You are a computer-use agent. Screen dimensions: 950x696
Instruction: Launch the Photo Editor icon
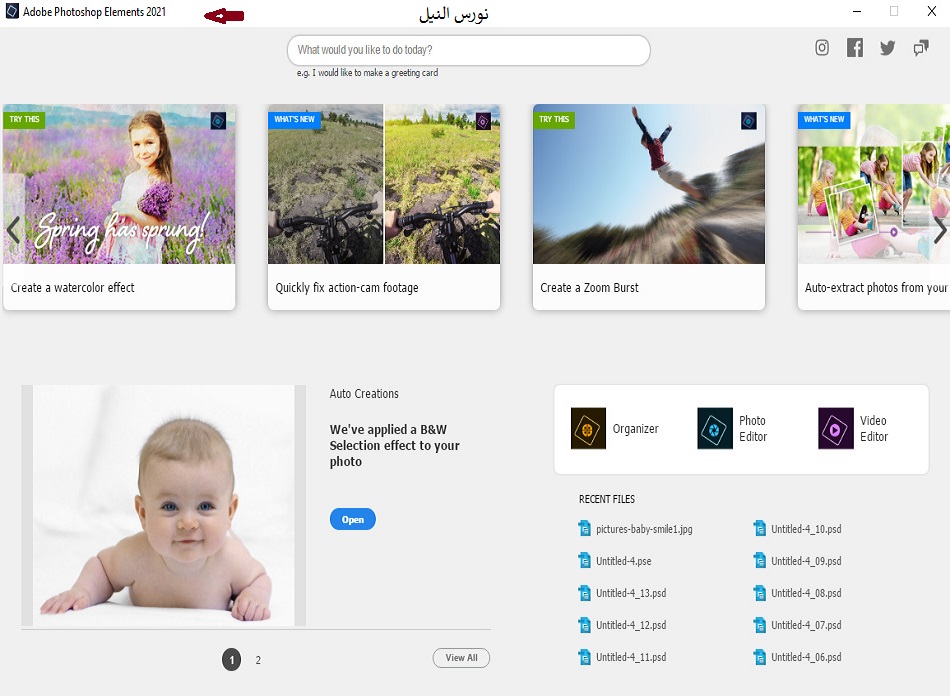(715, 429)
